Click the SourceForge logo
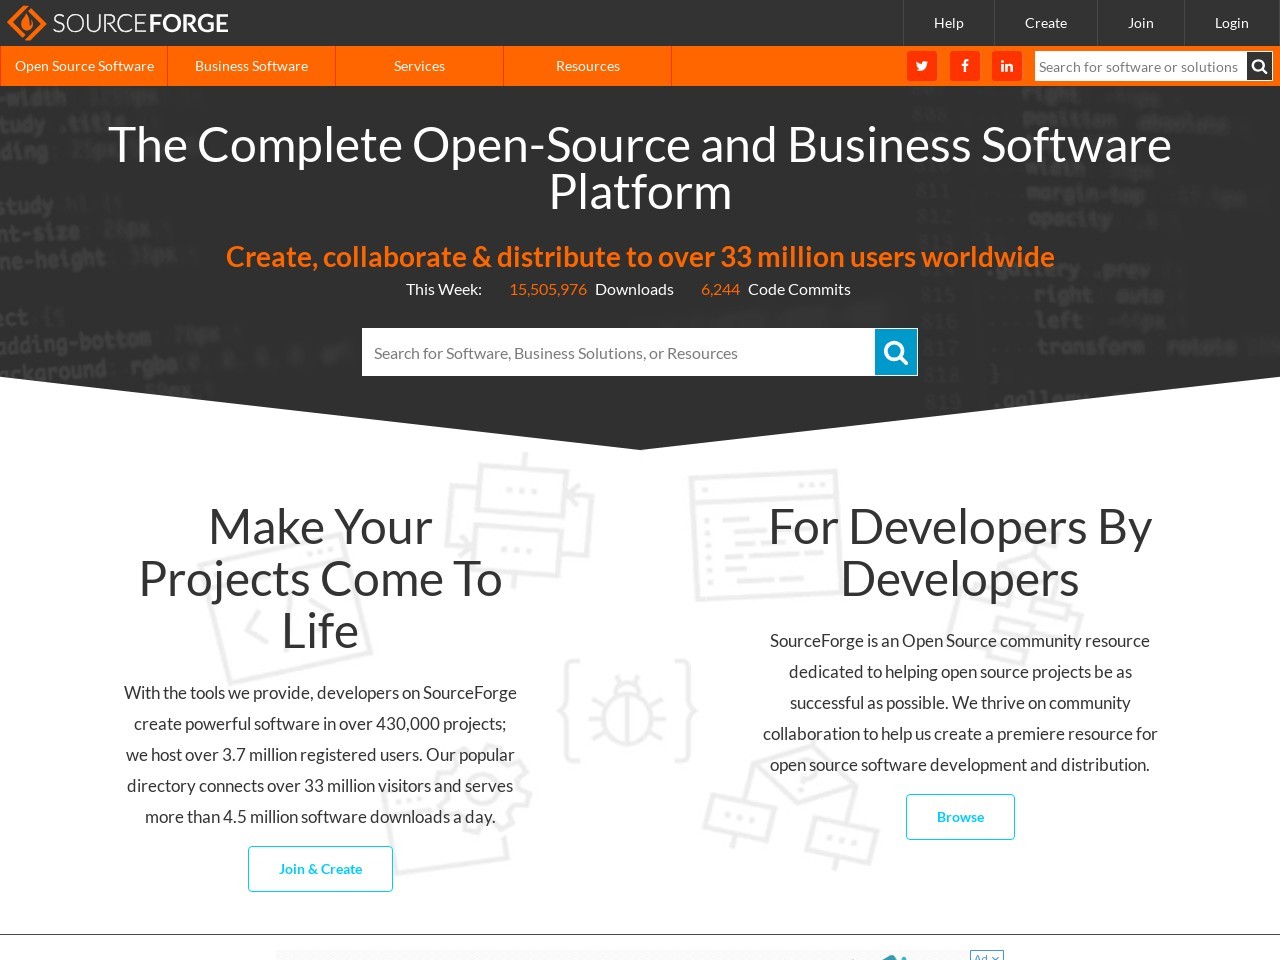Image resolution: width=1280 pixels, height=960 pixels. (118, 23)
